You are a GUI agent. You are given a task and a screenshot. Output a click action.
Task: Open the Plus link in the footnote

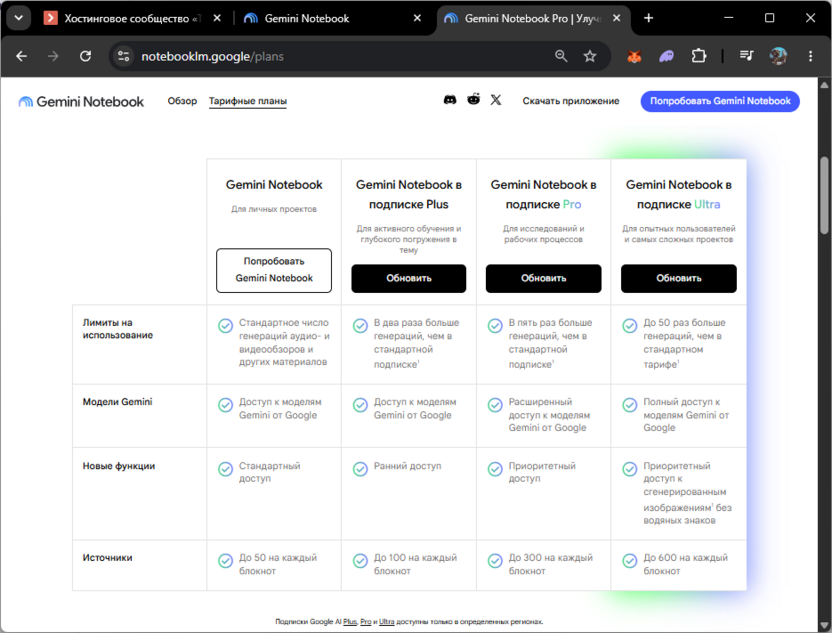[x=350, y=621]
